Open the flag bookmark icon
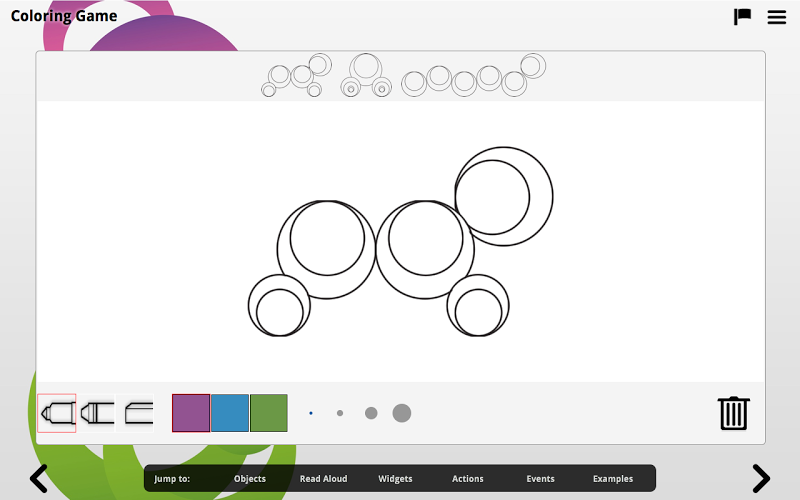This screenshot has width=800, height=500. point(742,16)
